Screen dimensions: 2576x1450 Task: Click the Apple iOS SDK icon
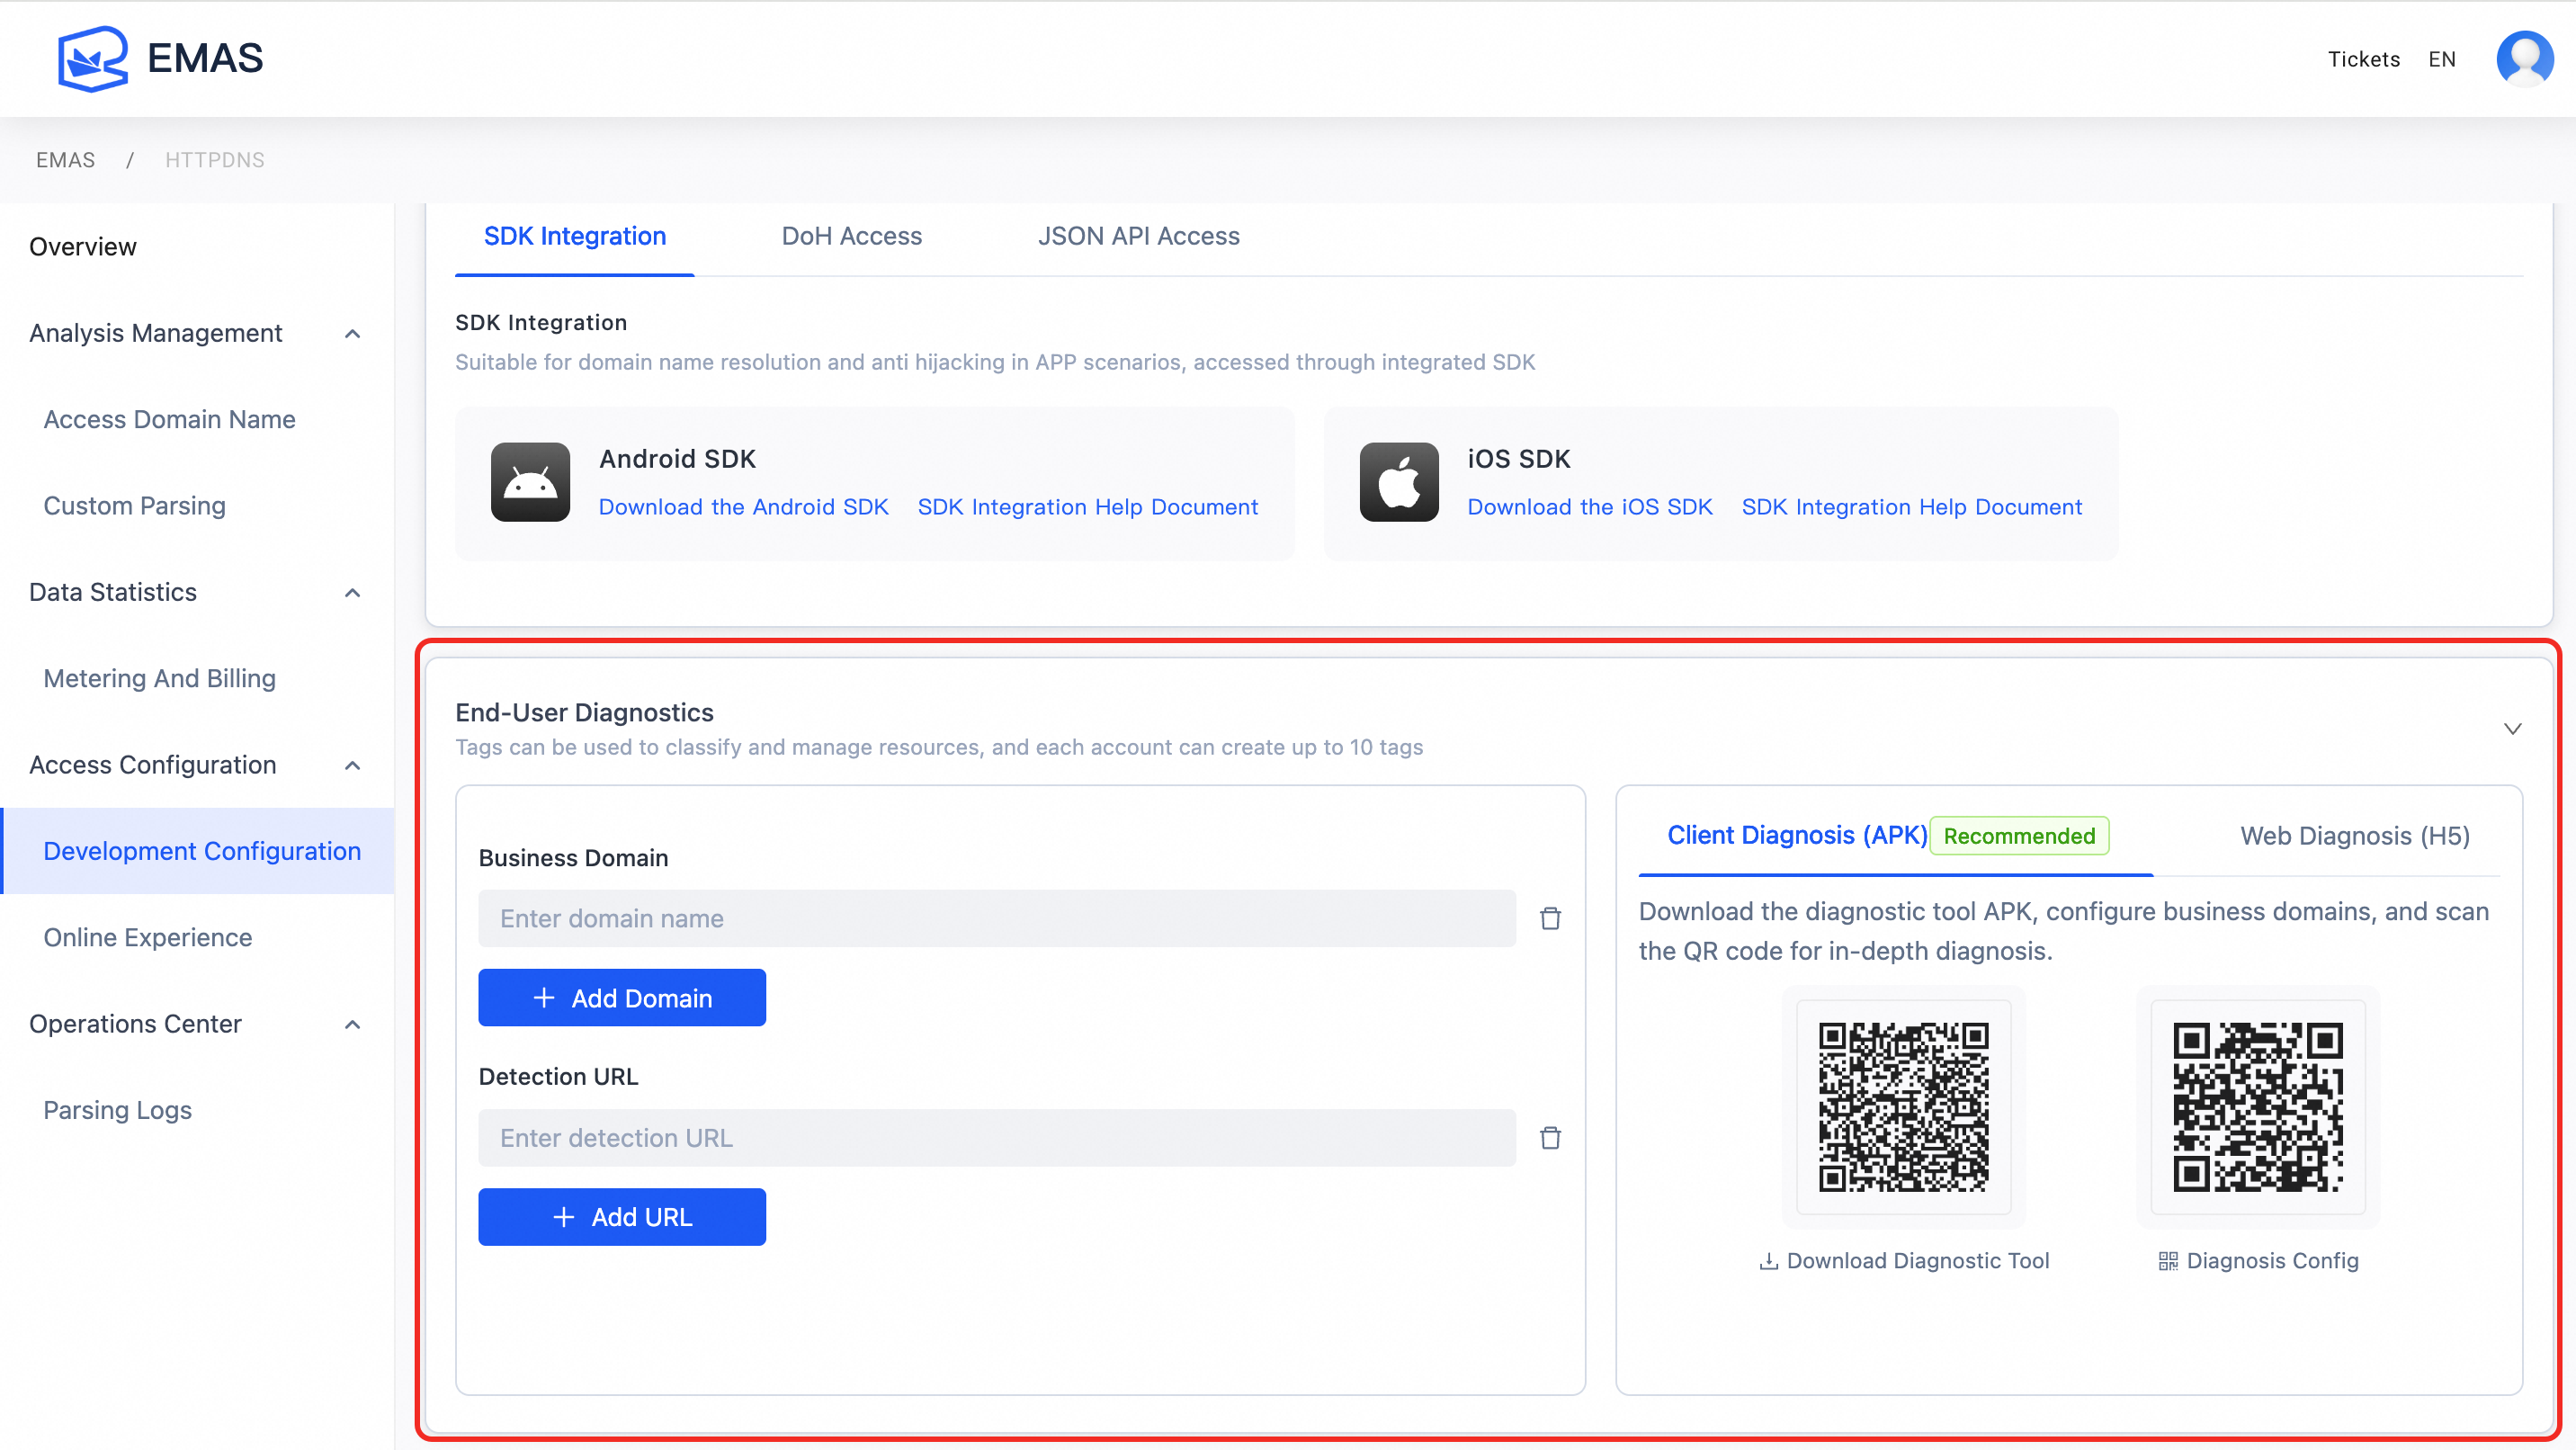(1398, 482)
